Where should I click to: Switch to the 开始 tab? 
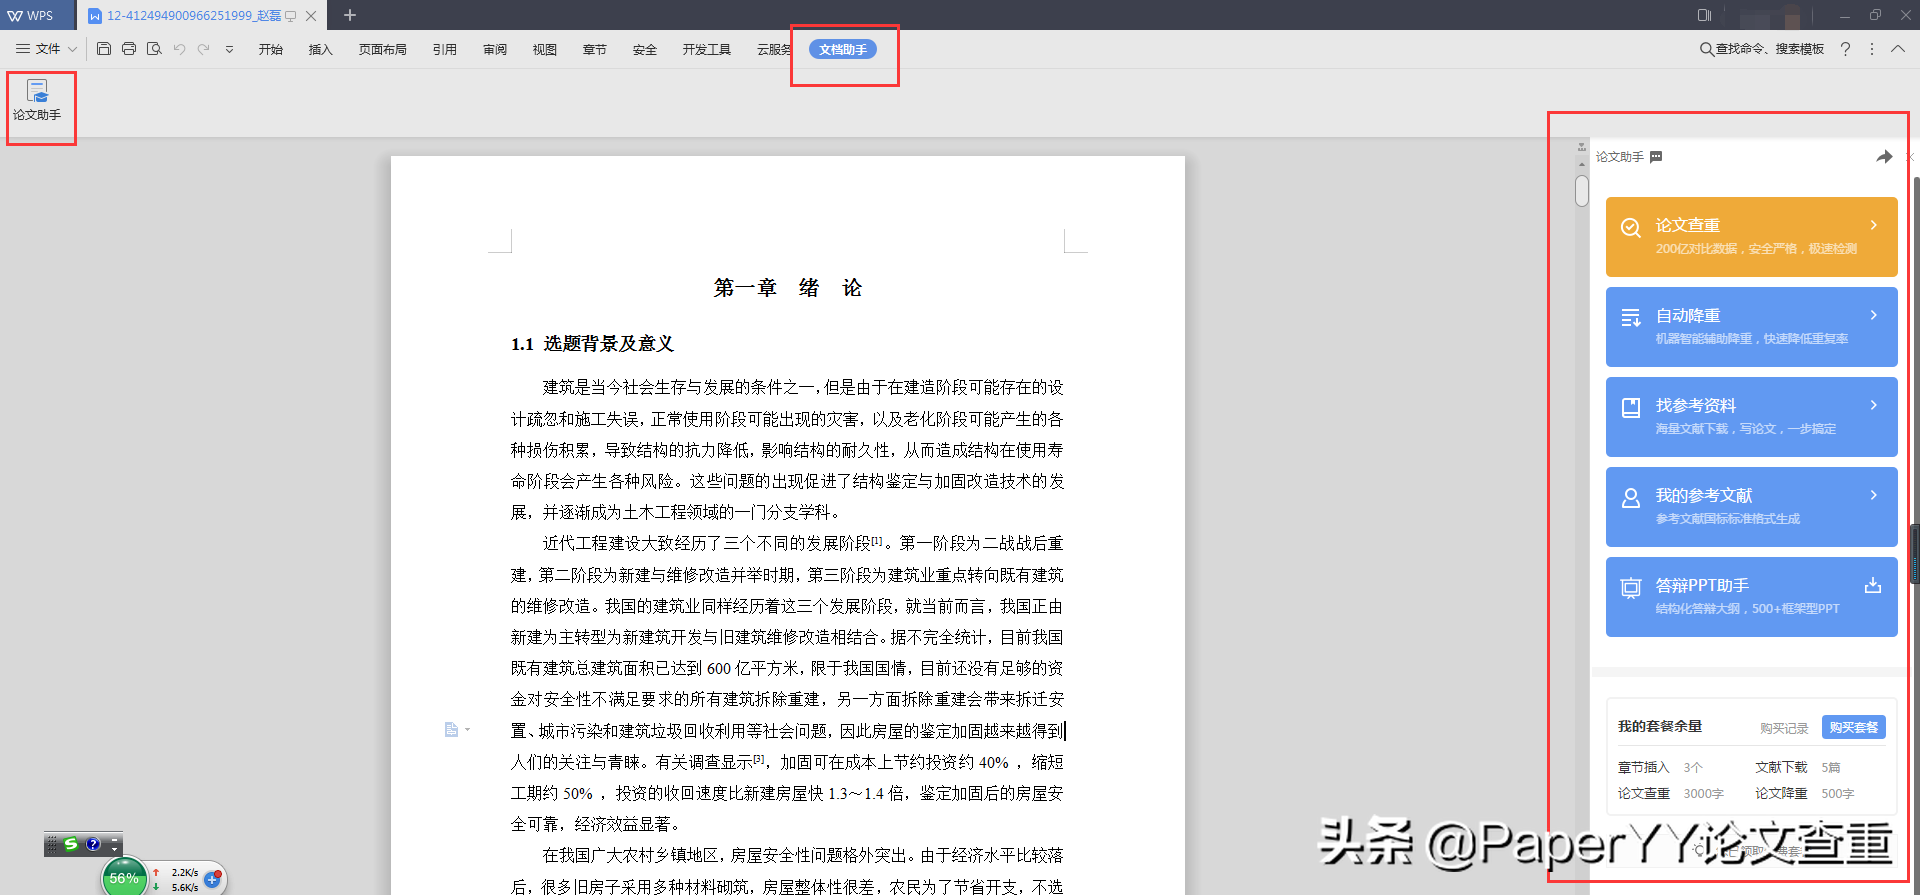coord(271,50)
